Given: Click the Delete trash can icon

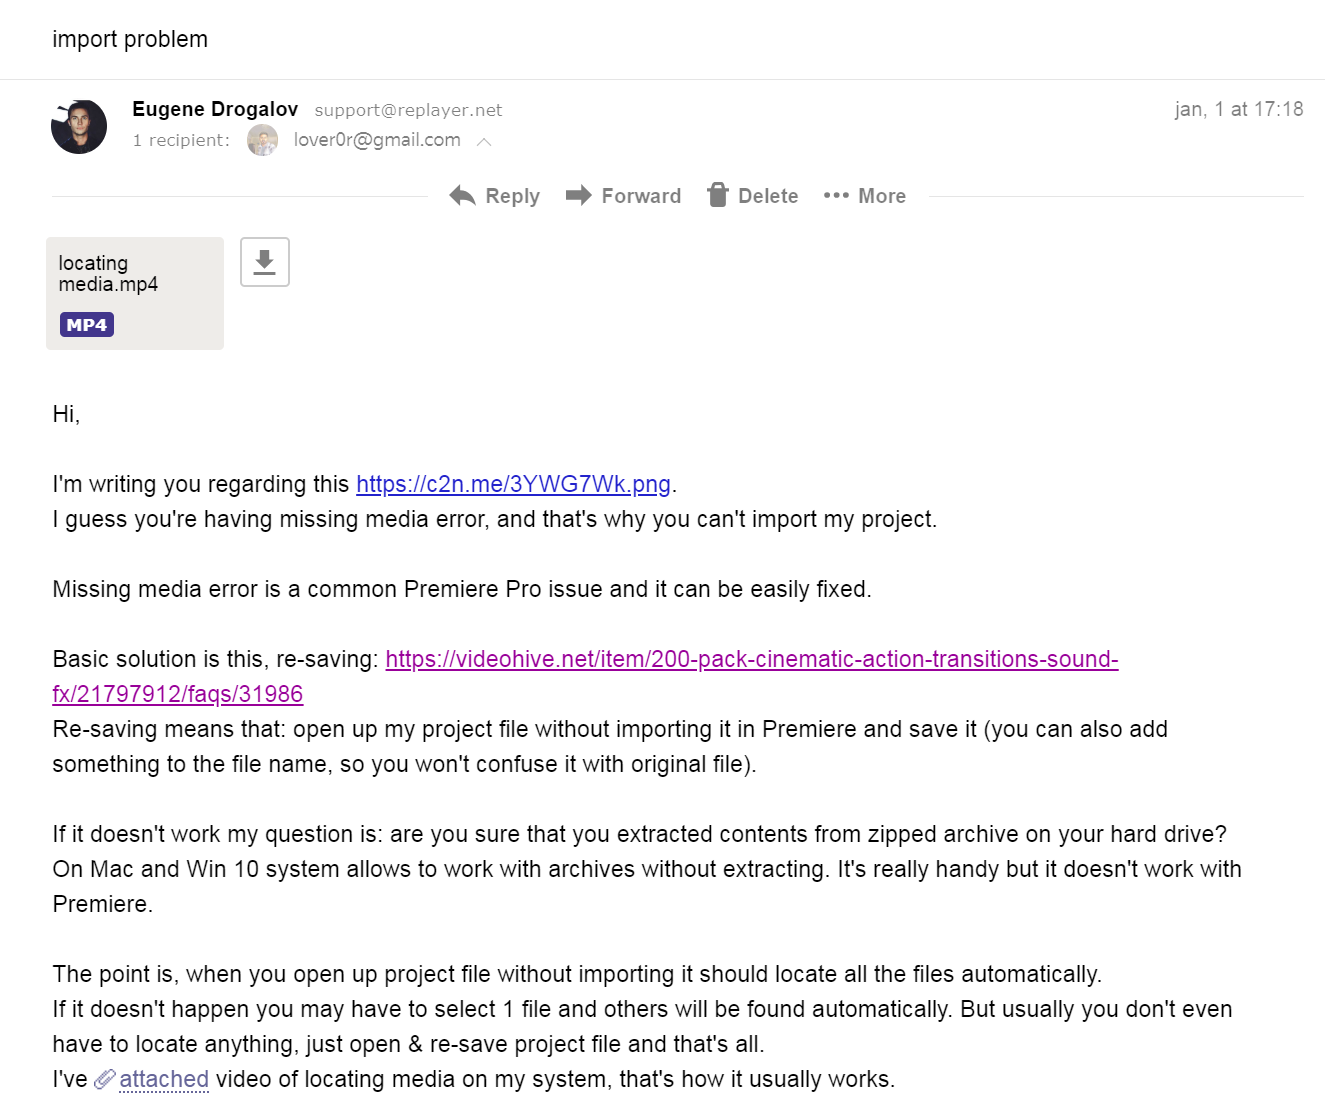Looking at the screenshot, I should (717, 195).
